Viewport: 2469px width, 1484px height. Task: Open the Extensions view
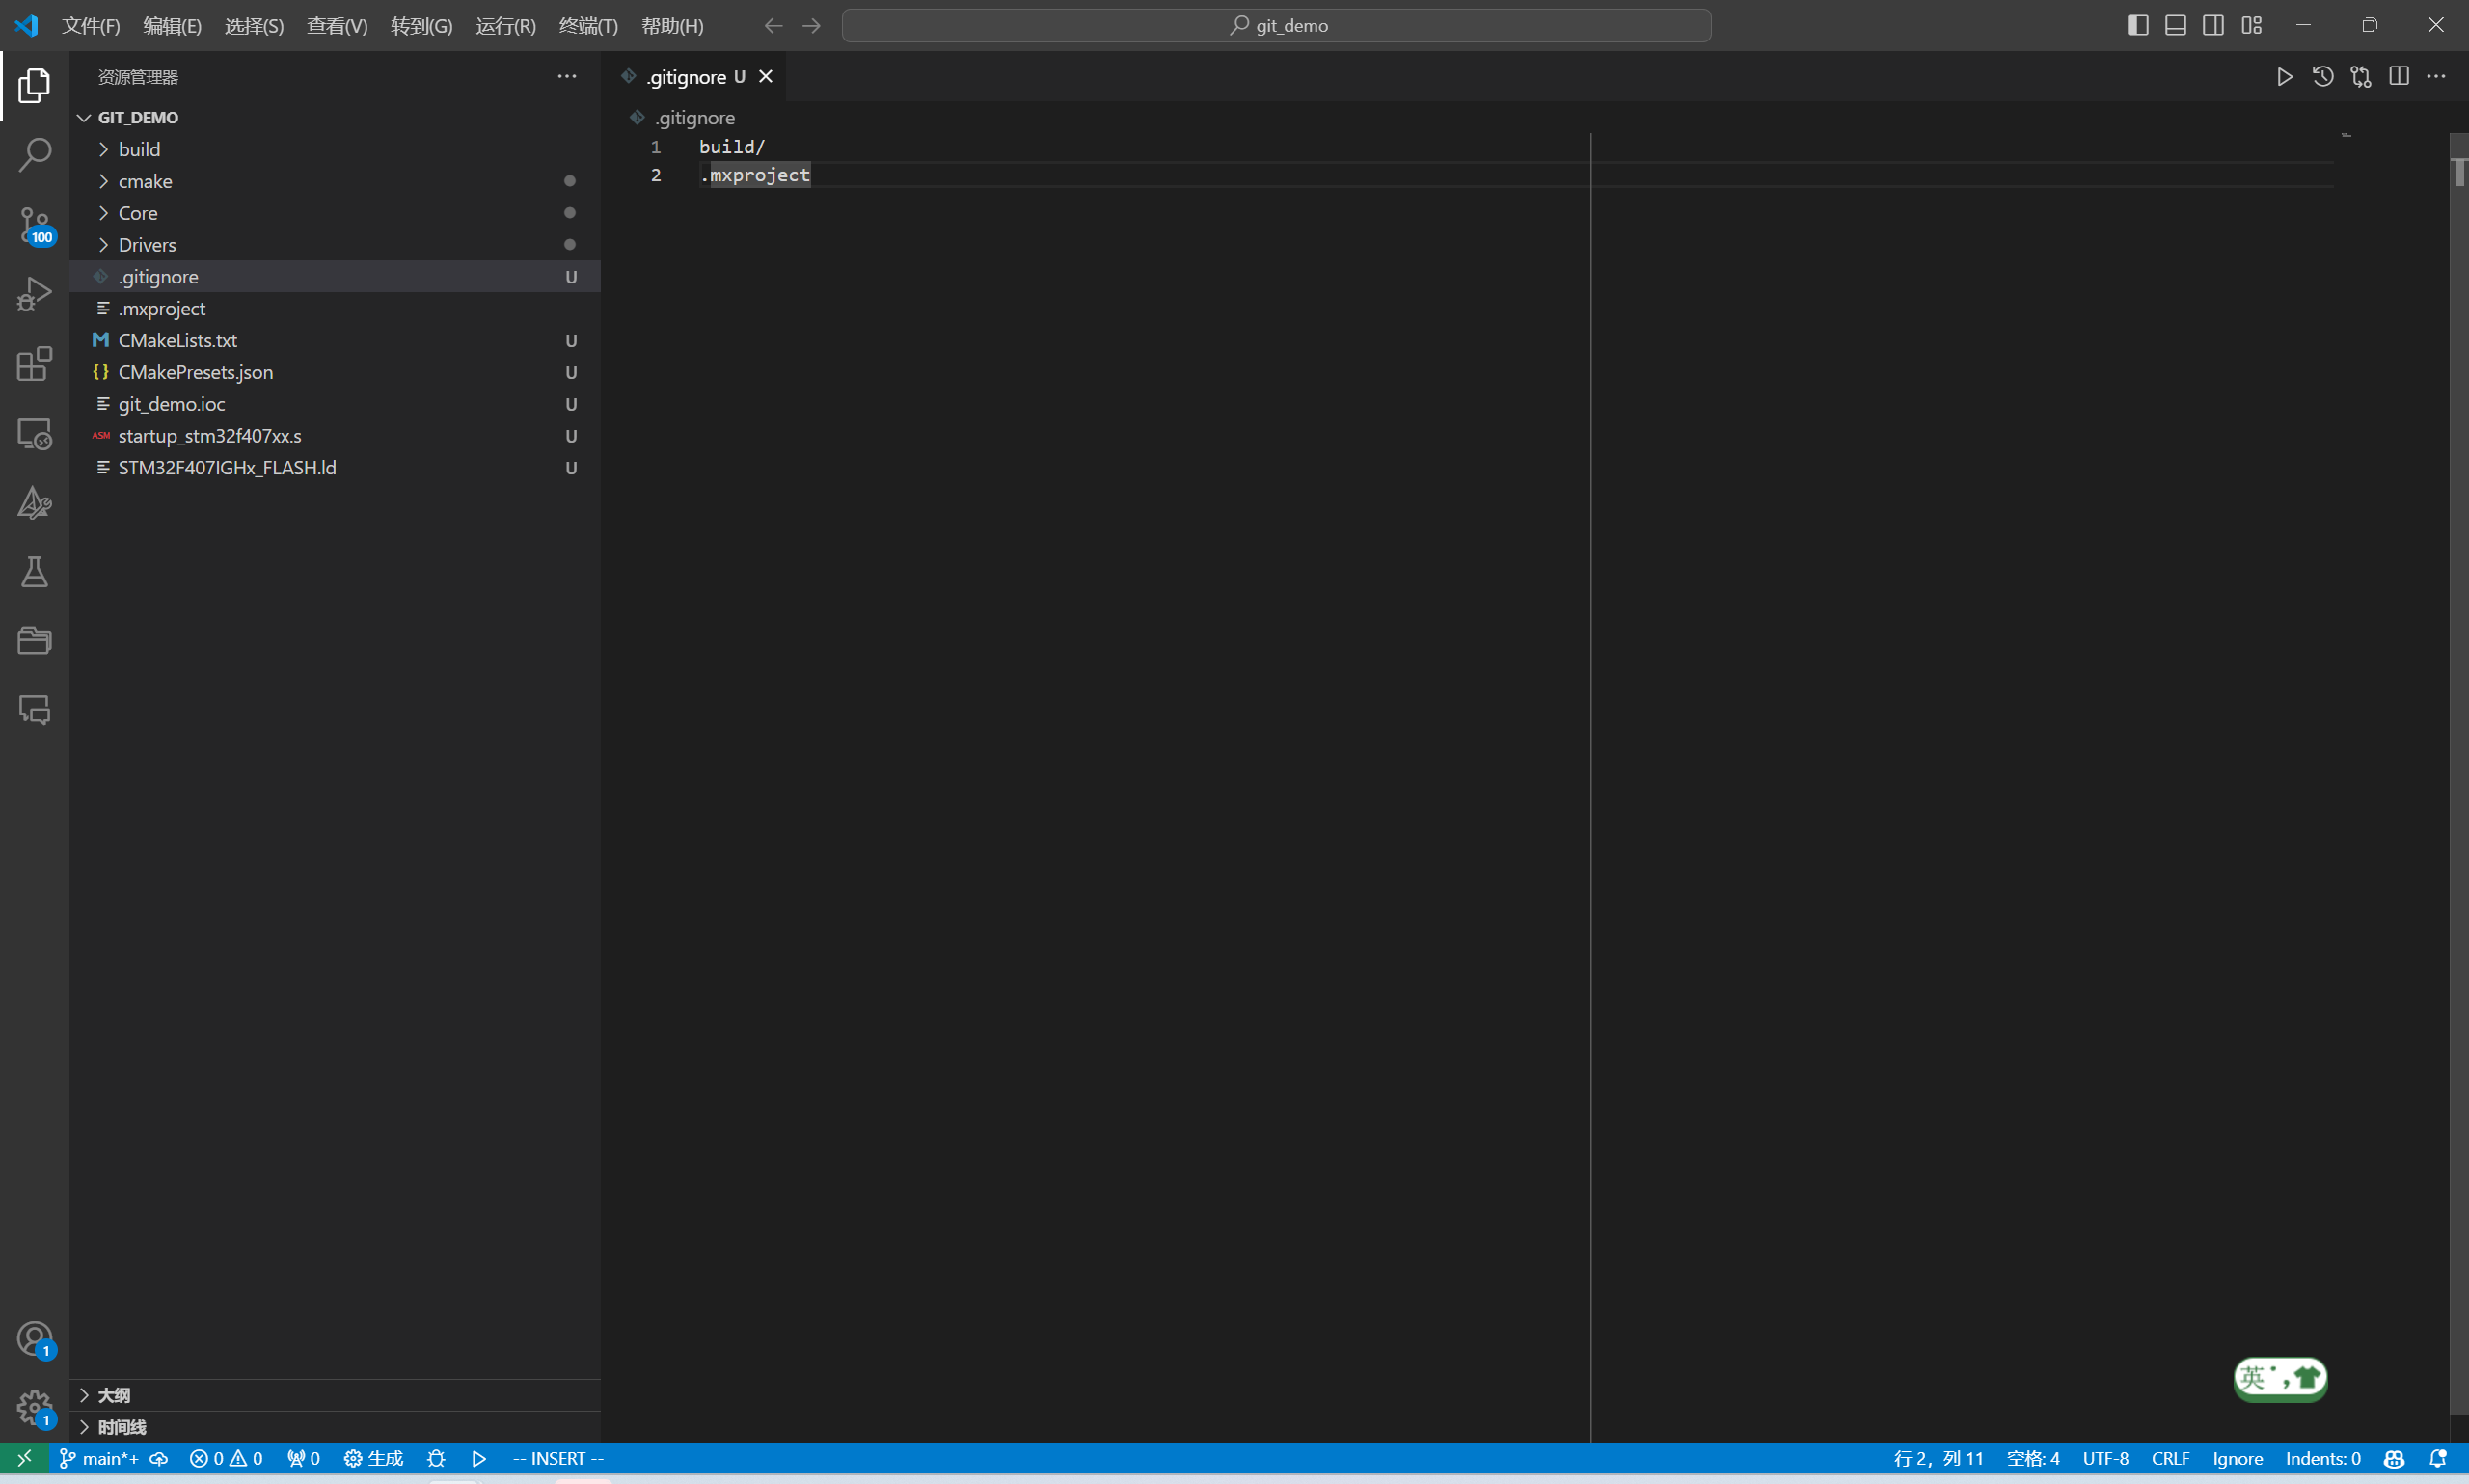(x=34, y=364)
